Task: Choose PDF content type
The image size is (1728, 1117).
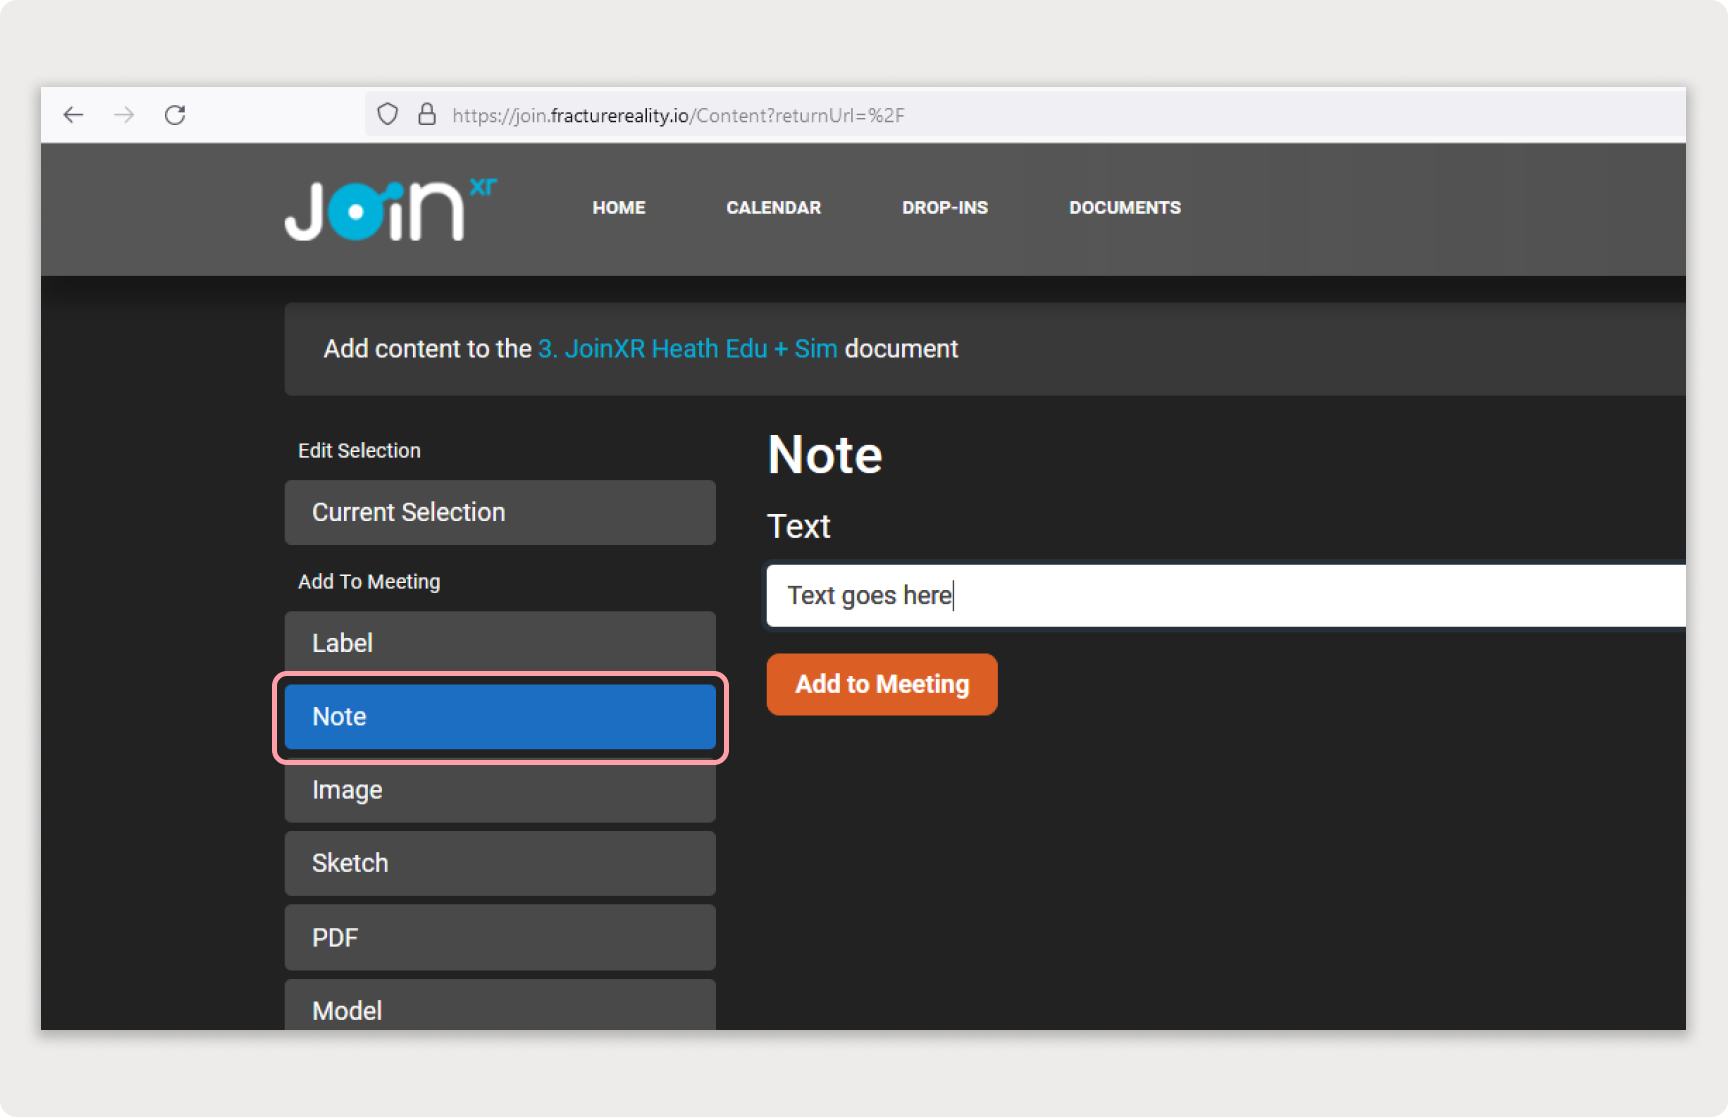Action: pyautogui.click(x=499, y=937)
